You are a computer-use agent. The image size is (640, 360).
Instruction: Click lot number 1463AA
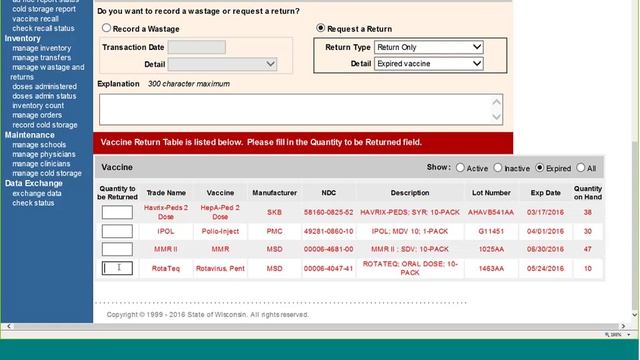[491, 268]
